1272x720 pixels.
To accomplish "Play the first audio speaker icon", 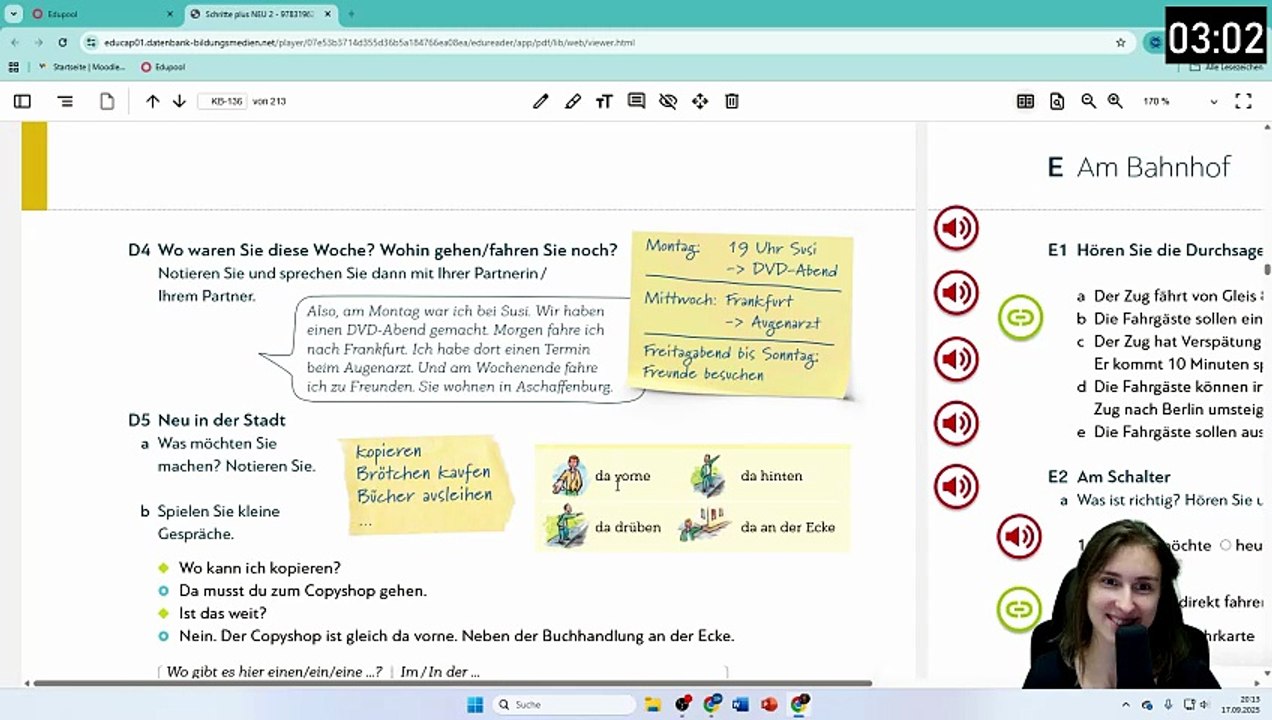I will [956, 229].
